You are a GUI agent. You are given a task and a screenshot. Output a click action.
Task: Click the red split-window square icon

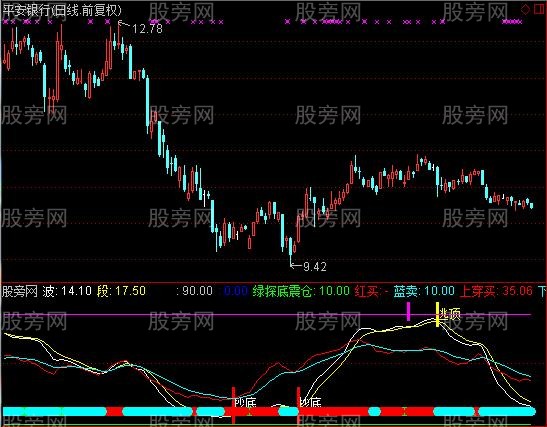[x=540, y=9]
